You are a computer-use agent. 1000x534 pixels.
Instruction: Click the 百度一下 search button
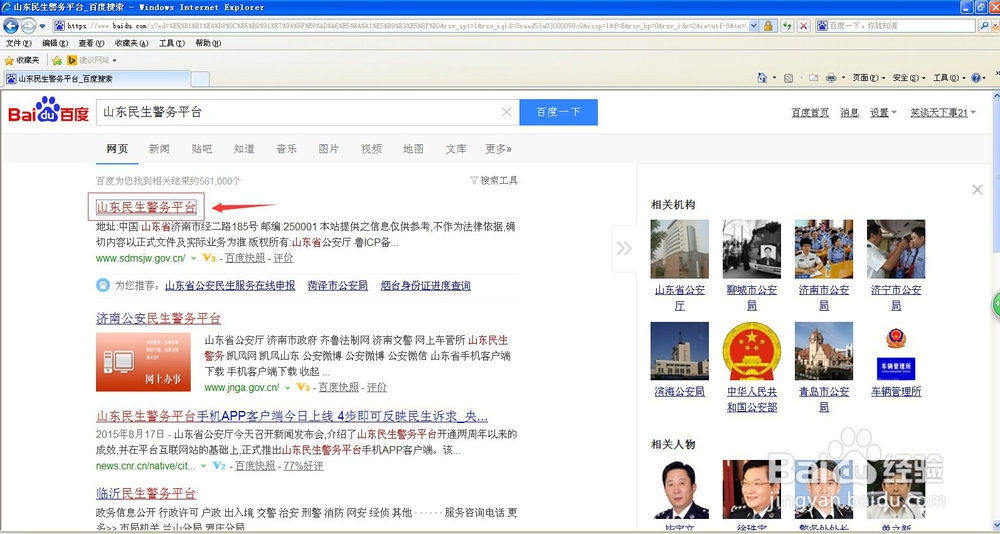[x=559, y=112]
